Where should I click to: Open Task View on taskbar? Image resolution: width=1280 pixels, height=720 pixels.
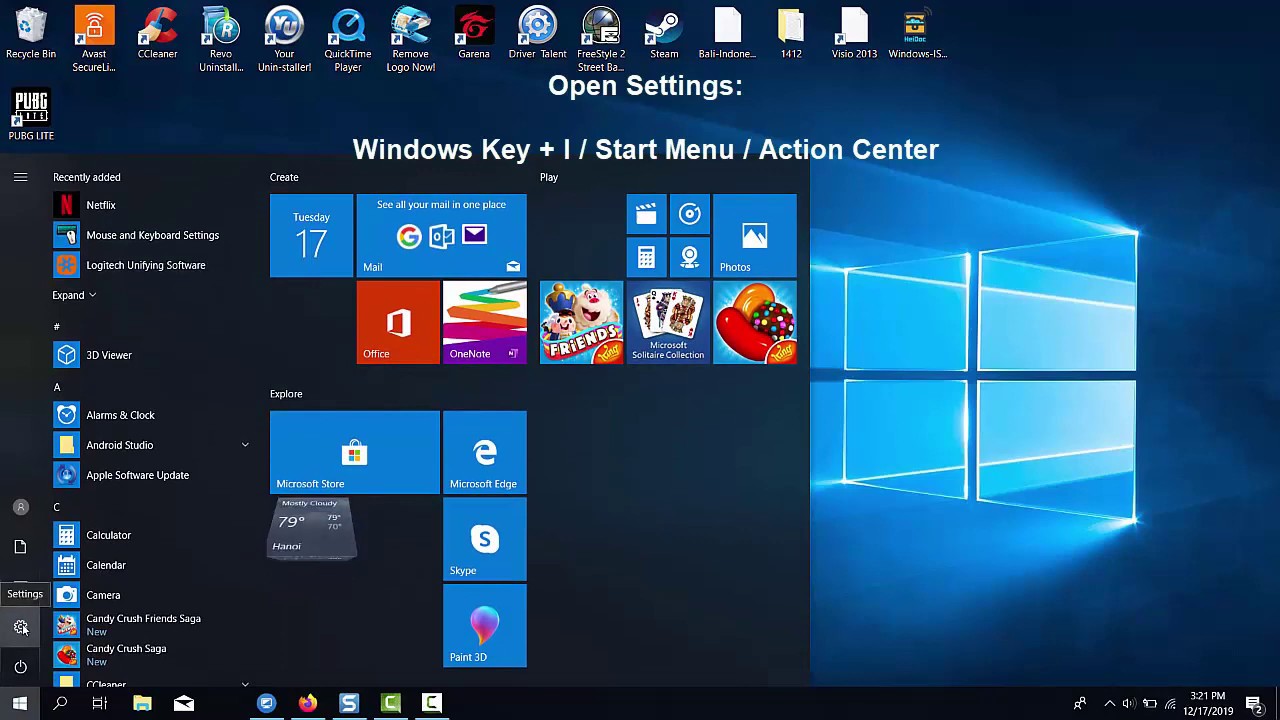pyautogui.click(x=100, y=703)
